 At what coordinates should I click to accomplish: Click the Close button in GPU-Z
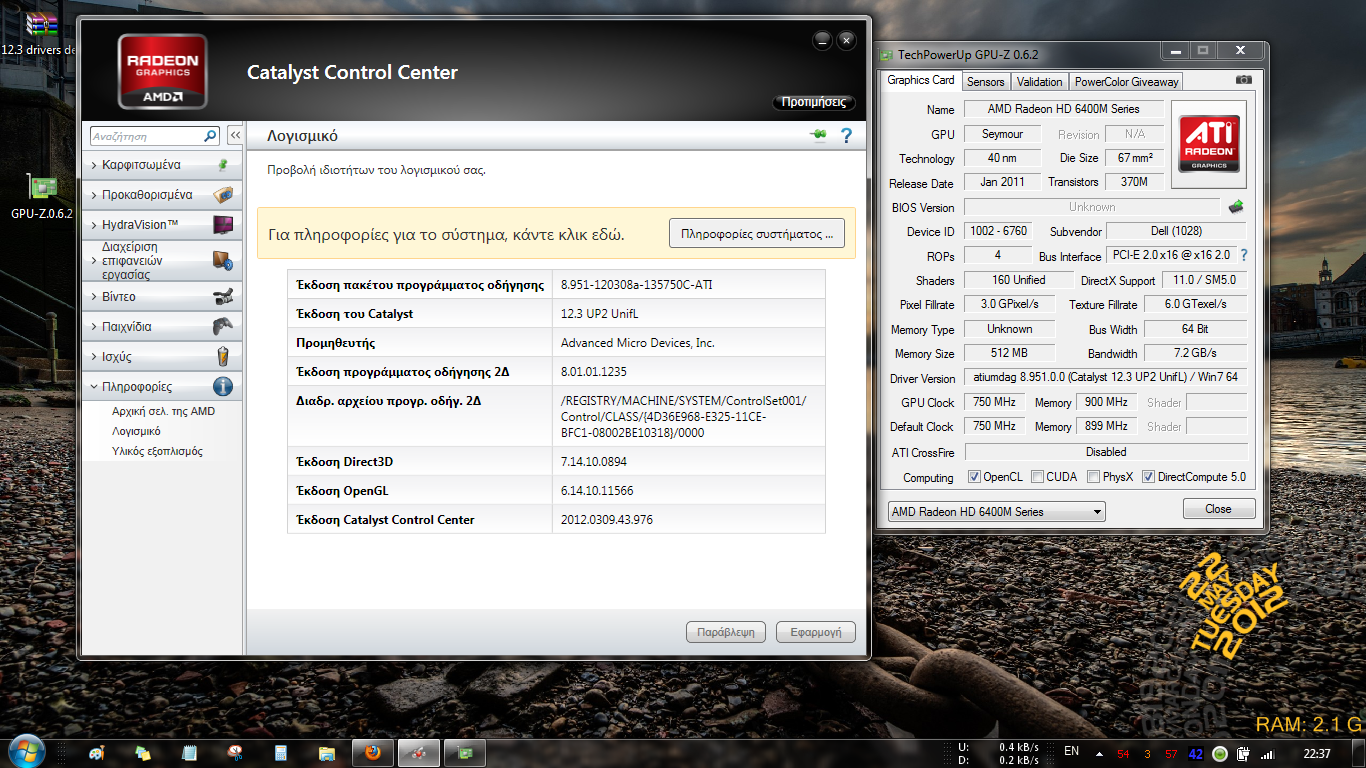tap(1218, 509)
